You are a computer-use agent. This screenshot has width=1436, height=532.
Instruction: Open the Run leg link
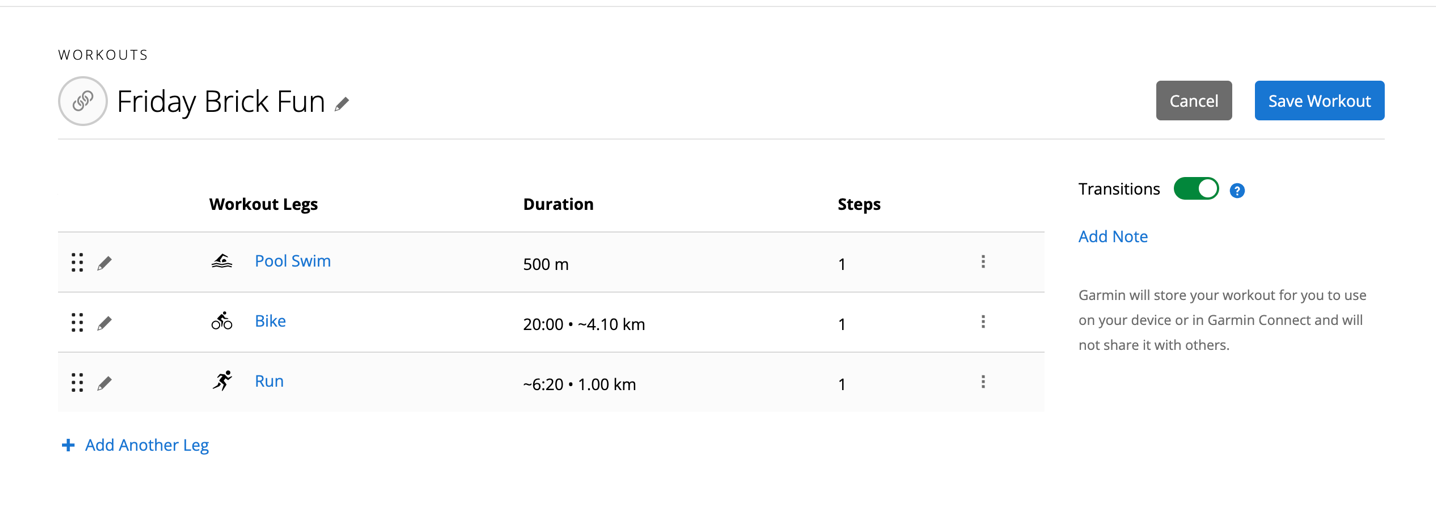[269, 381]
